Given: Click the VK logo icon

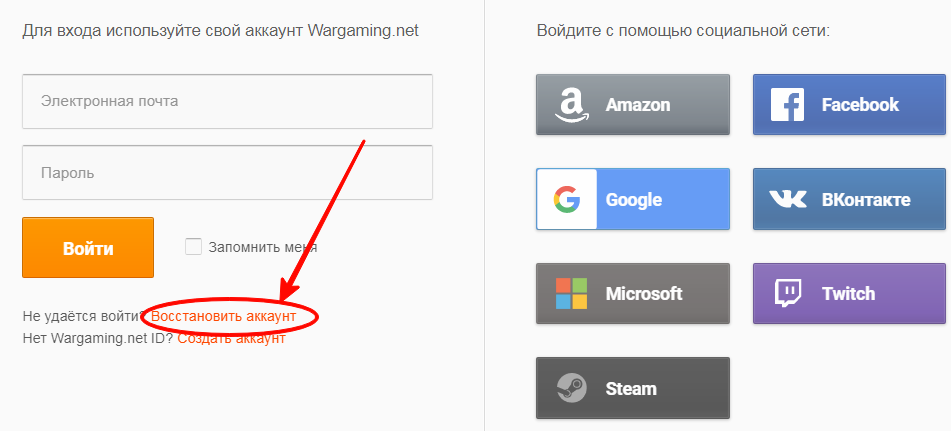Looking at the screenshot, I should [788, 199].
